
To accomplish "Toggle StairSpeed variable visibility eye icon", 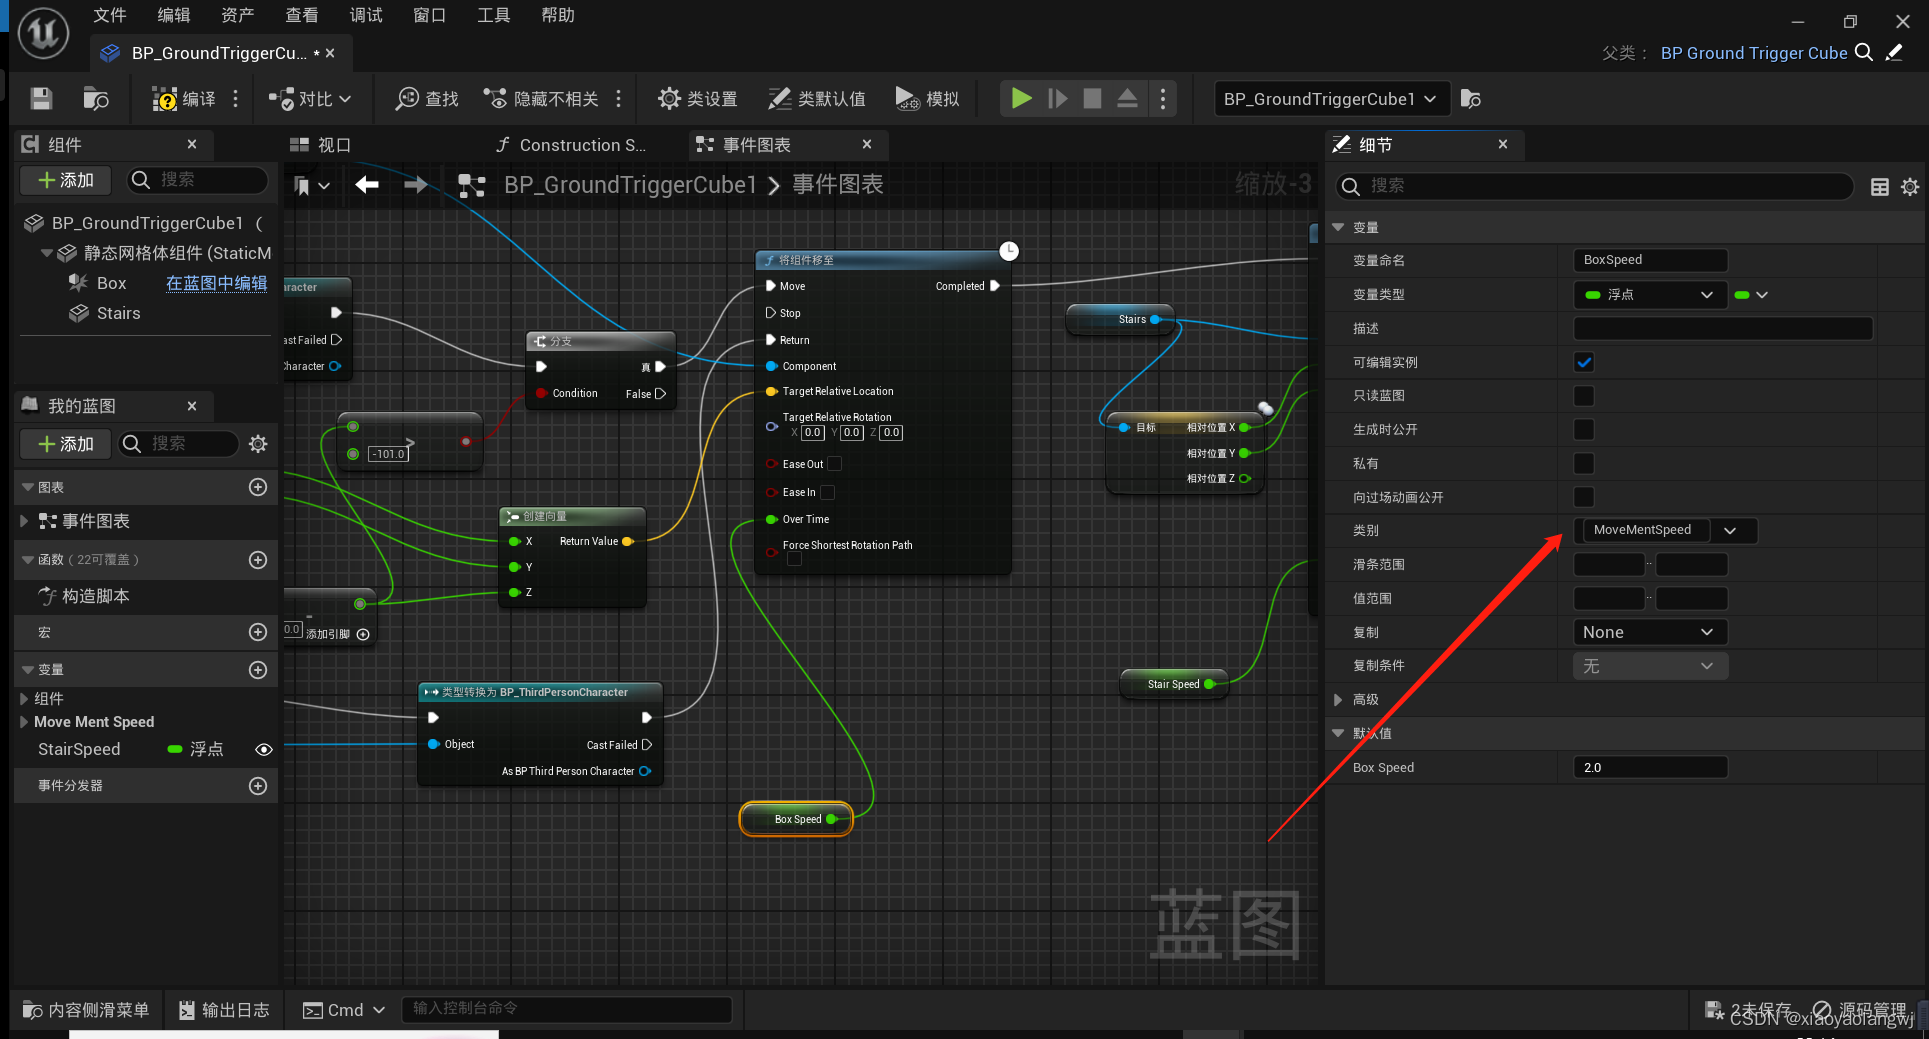I will pyautogui.click(x=263, y=749).
